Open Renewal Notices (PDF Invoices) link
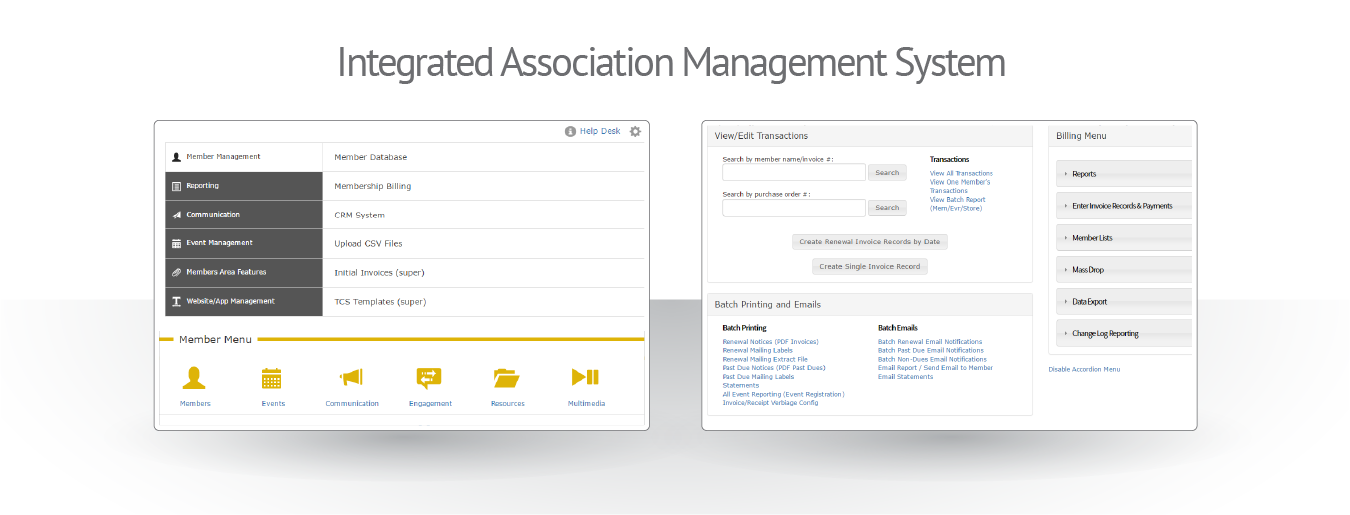The image size is (1350, 515). 770,342
